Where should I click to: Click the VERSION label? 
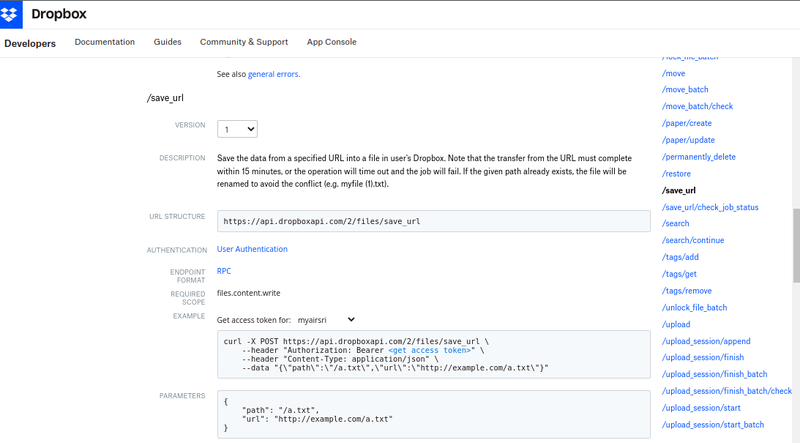click(190, 125)
